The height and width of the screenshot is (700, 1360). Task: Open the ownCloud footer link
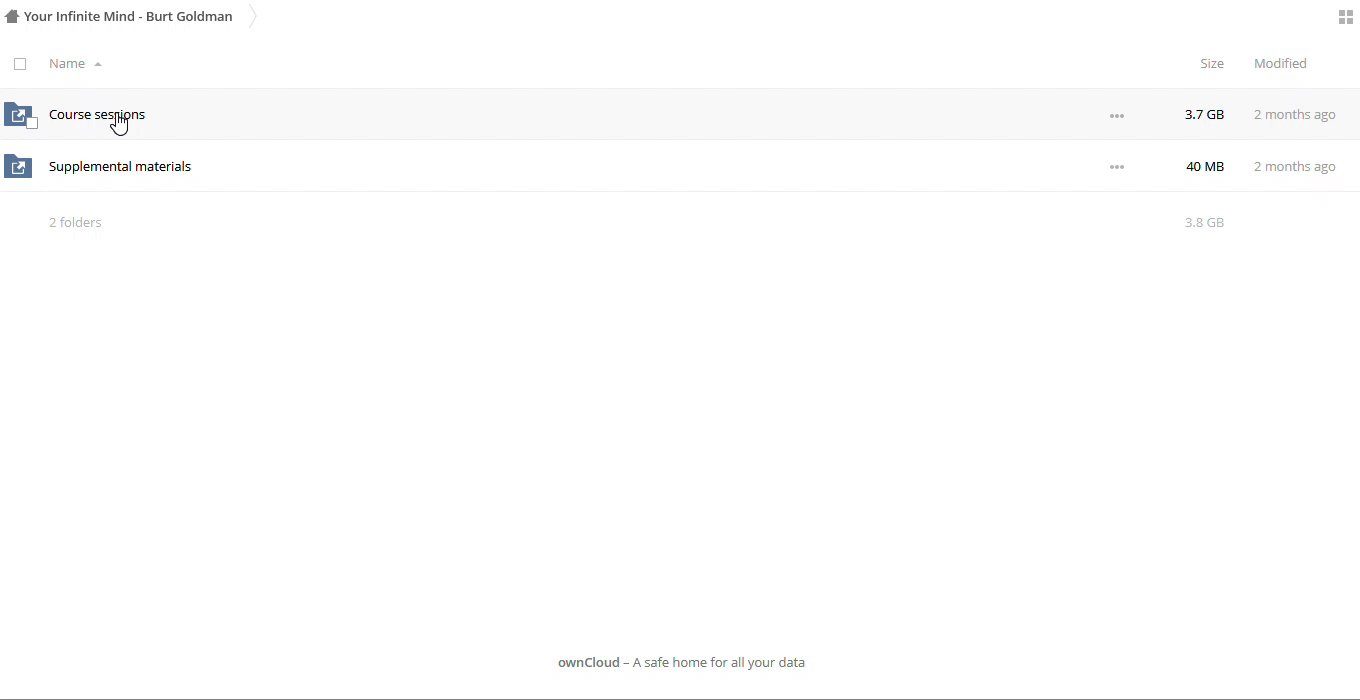588,663
